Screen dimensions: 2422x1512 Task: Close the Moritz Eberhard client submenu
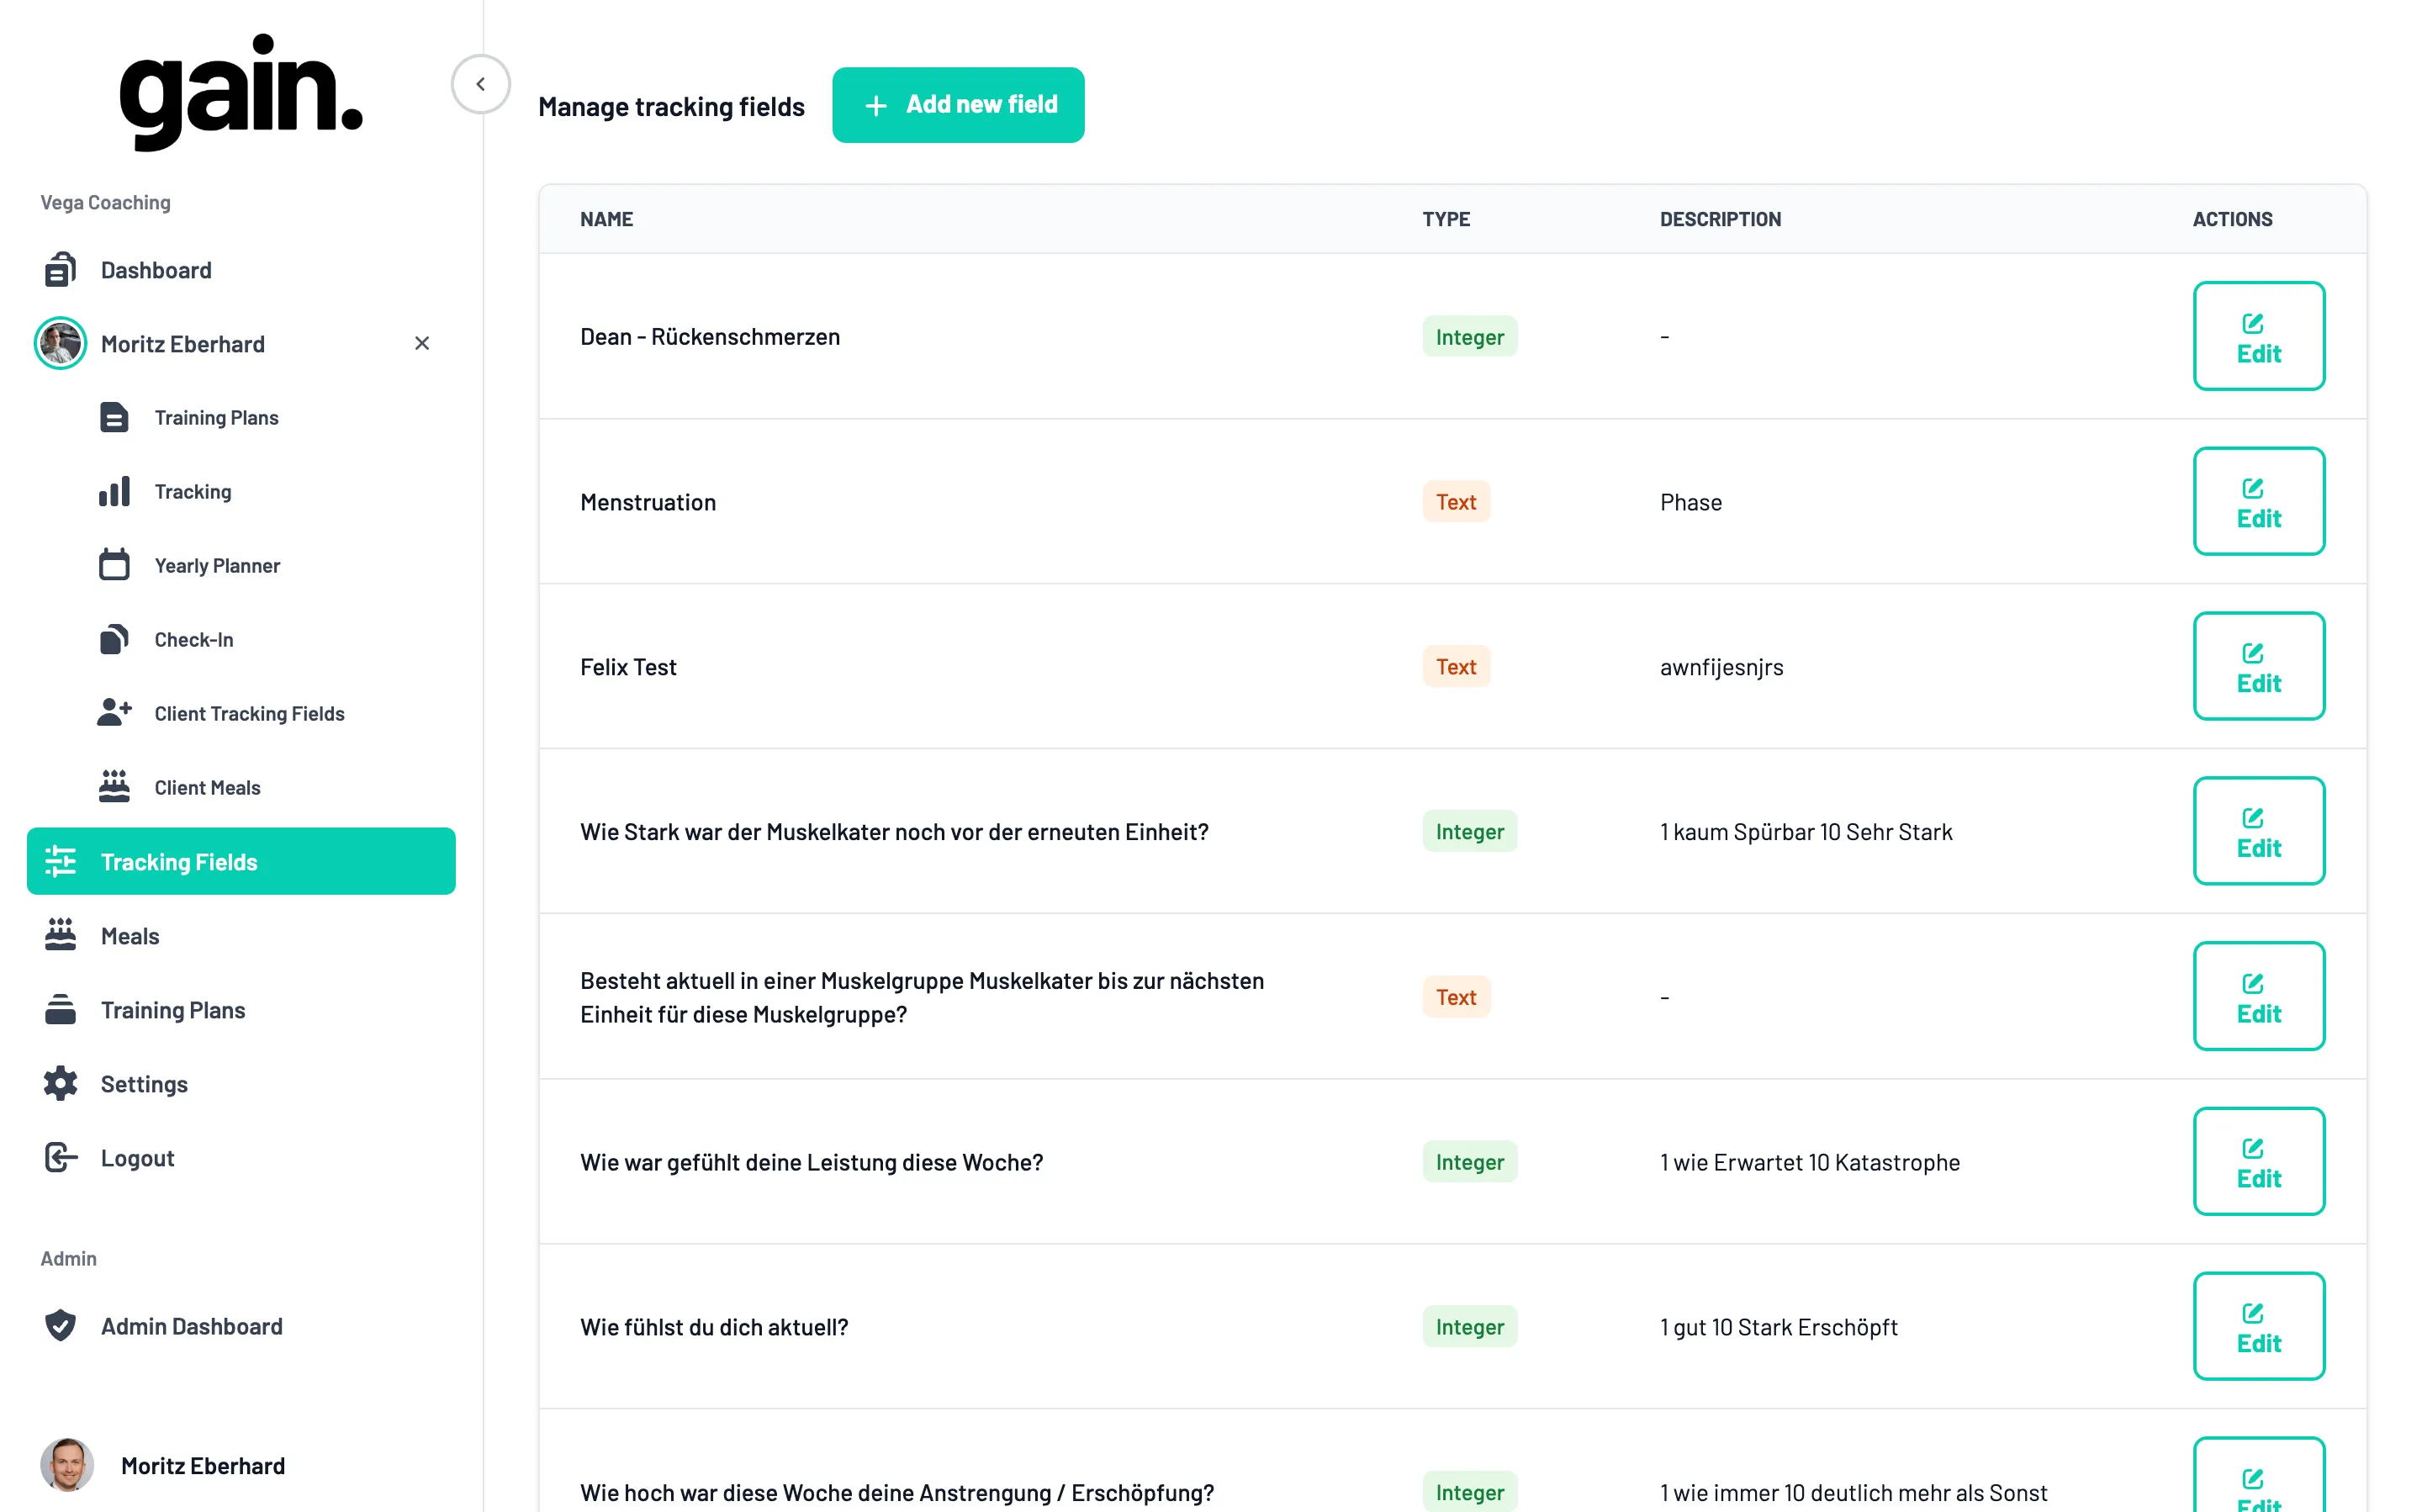click(x=422, y=344)
